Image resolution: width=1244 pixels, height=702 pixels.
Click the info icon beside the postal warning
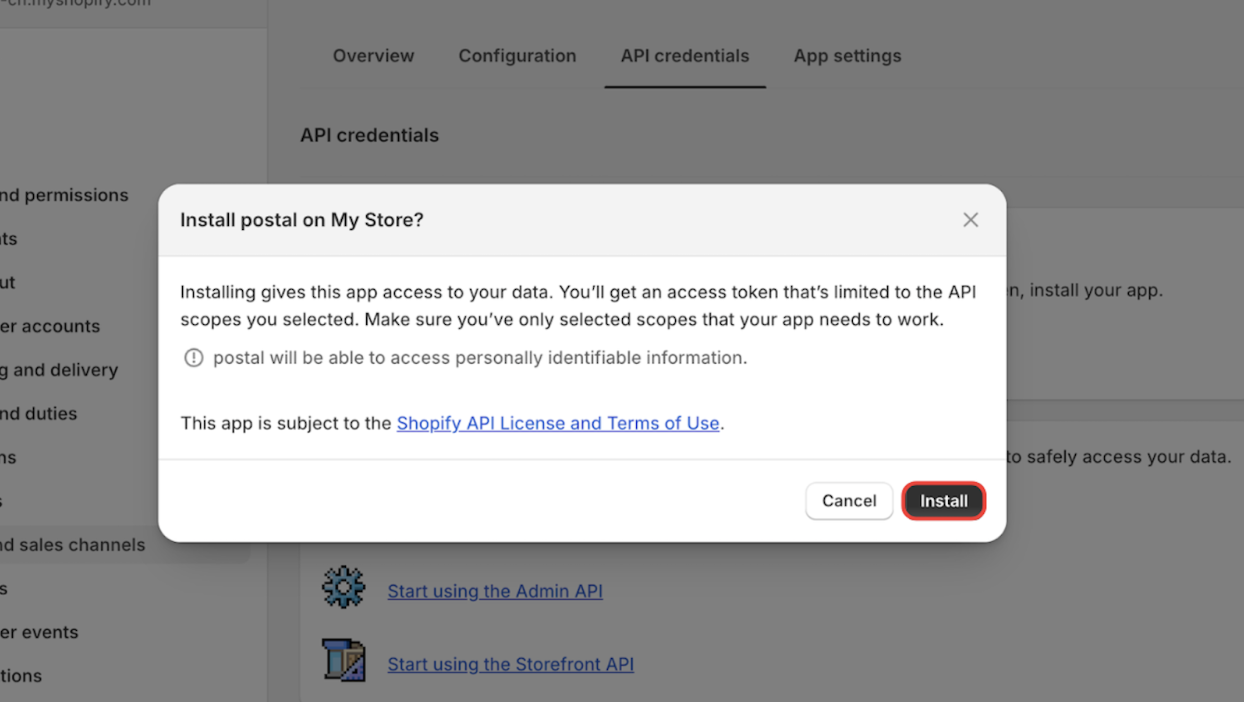[193, 358]
